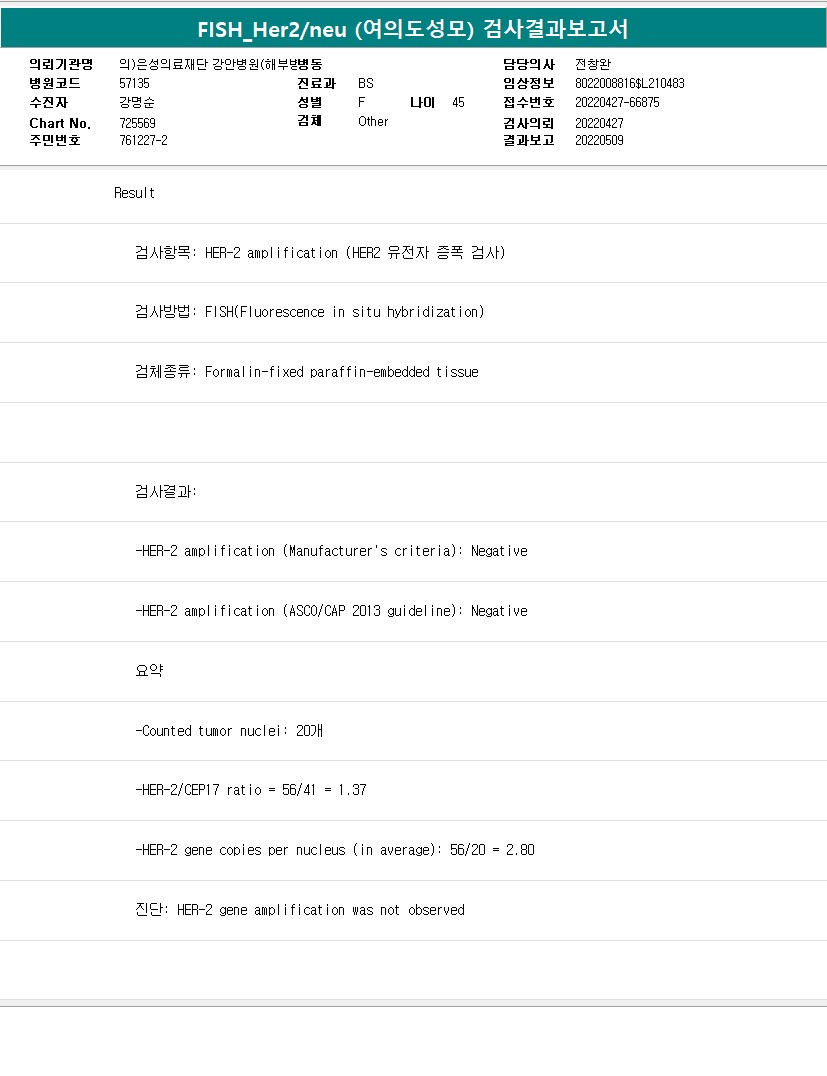The width and height of the screenshot is (827, 1076).
Task: Click the department value BS
Action: [x=365, y=83]
